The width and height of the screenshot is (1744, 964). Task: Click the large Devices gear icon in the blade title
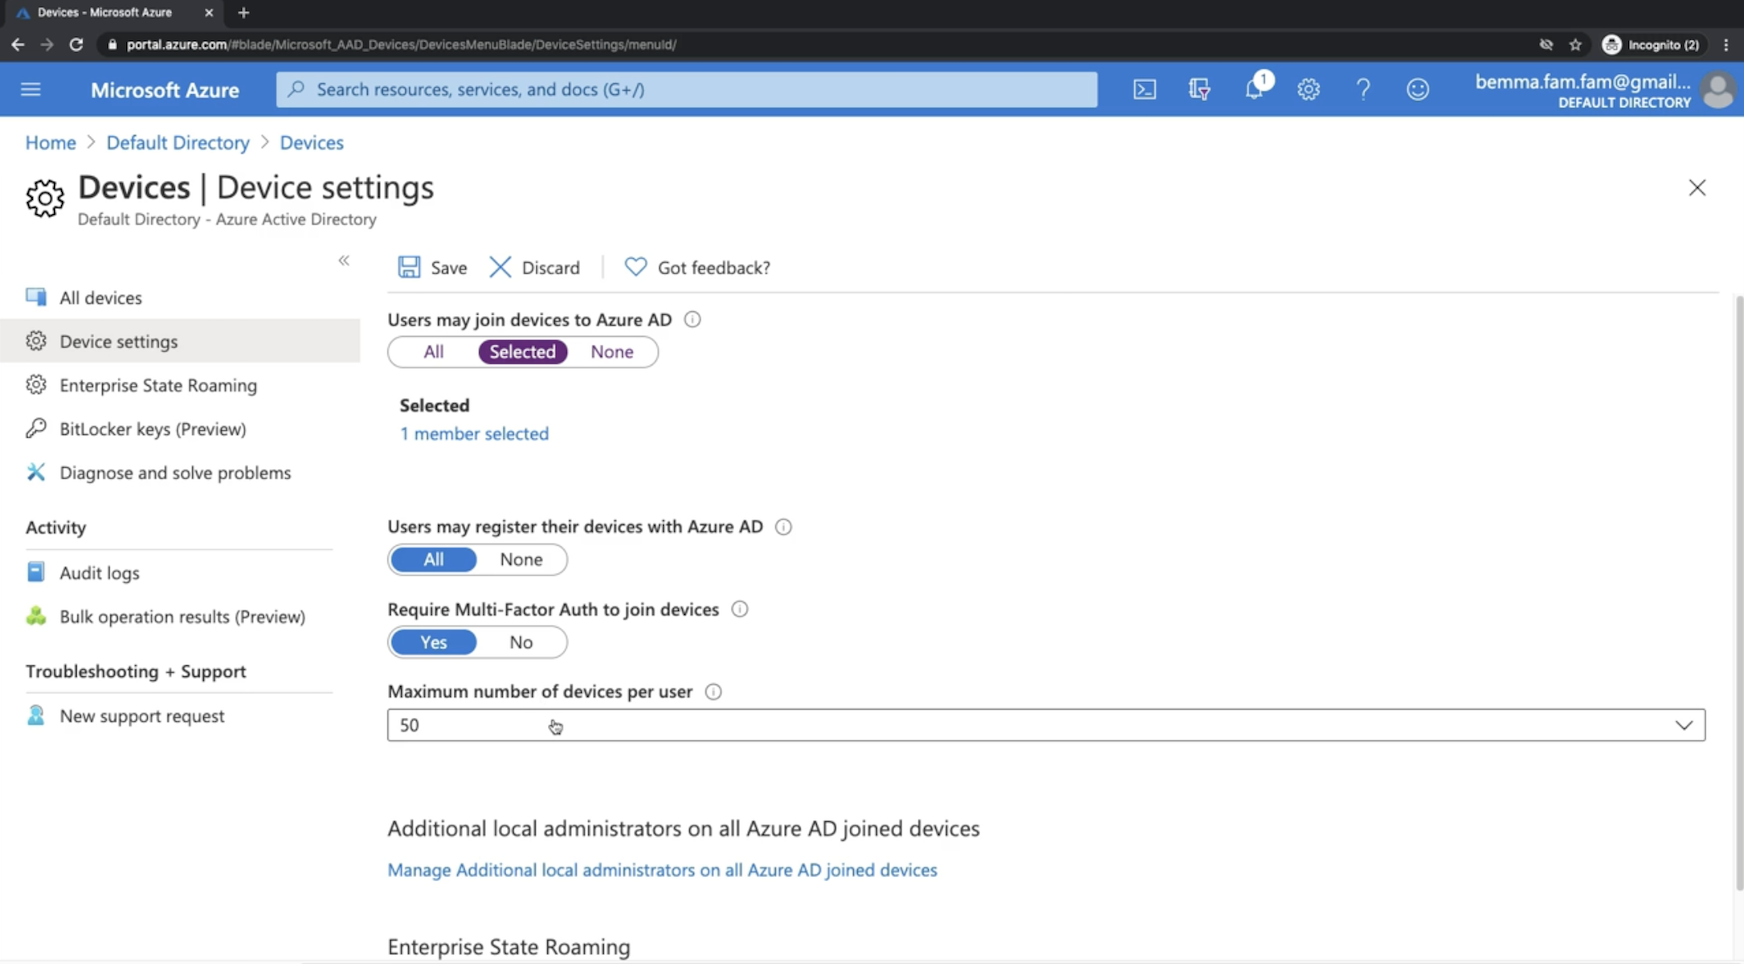[45, 198]
